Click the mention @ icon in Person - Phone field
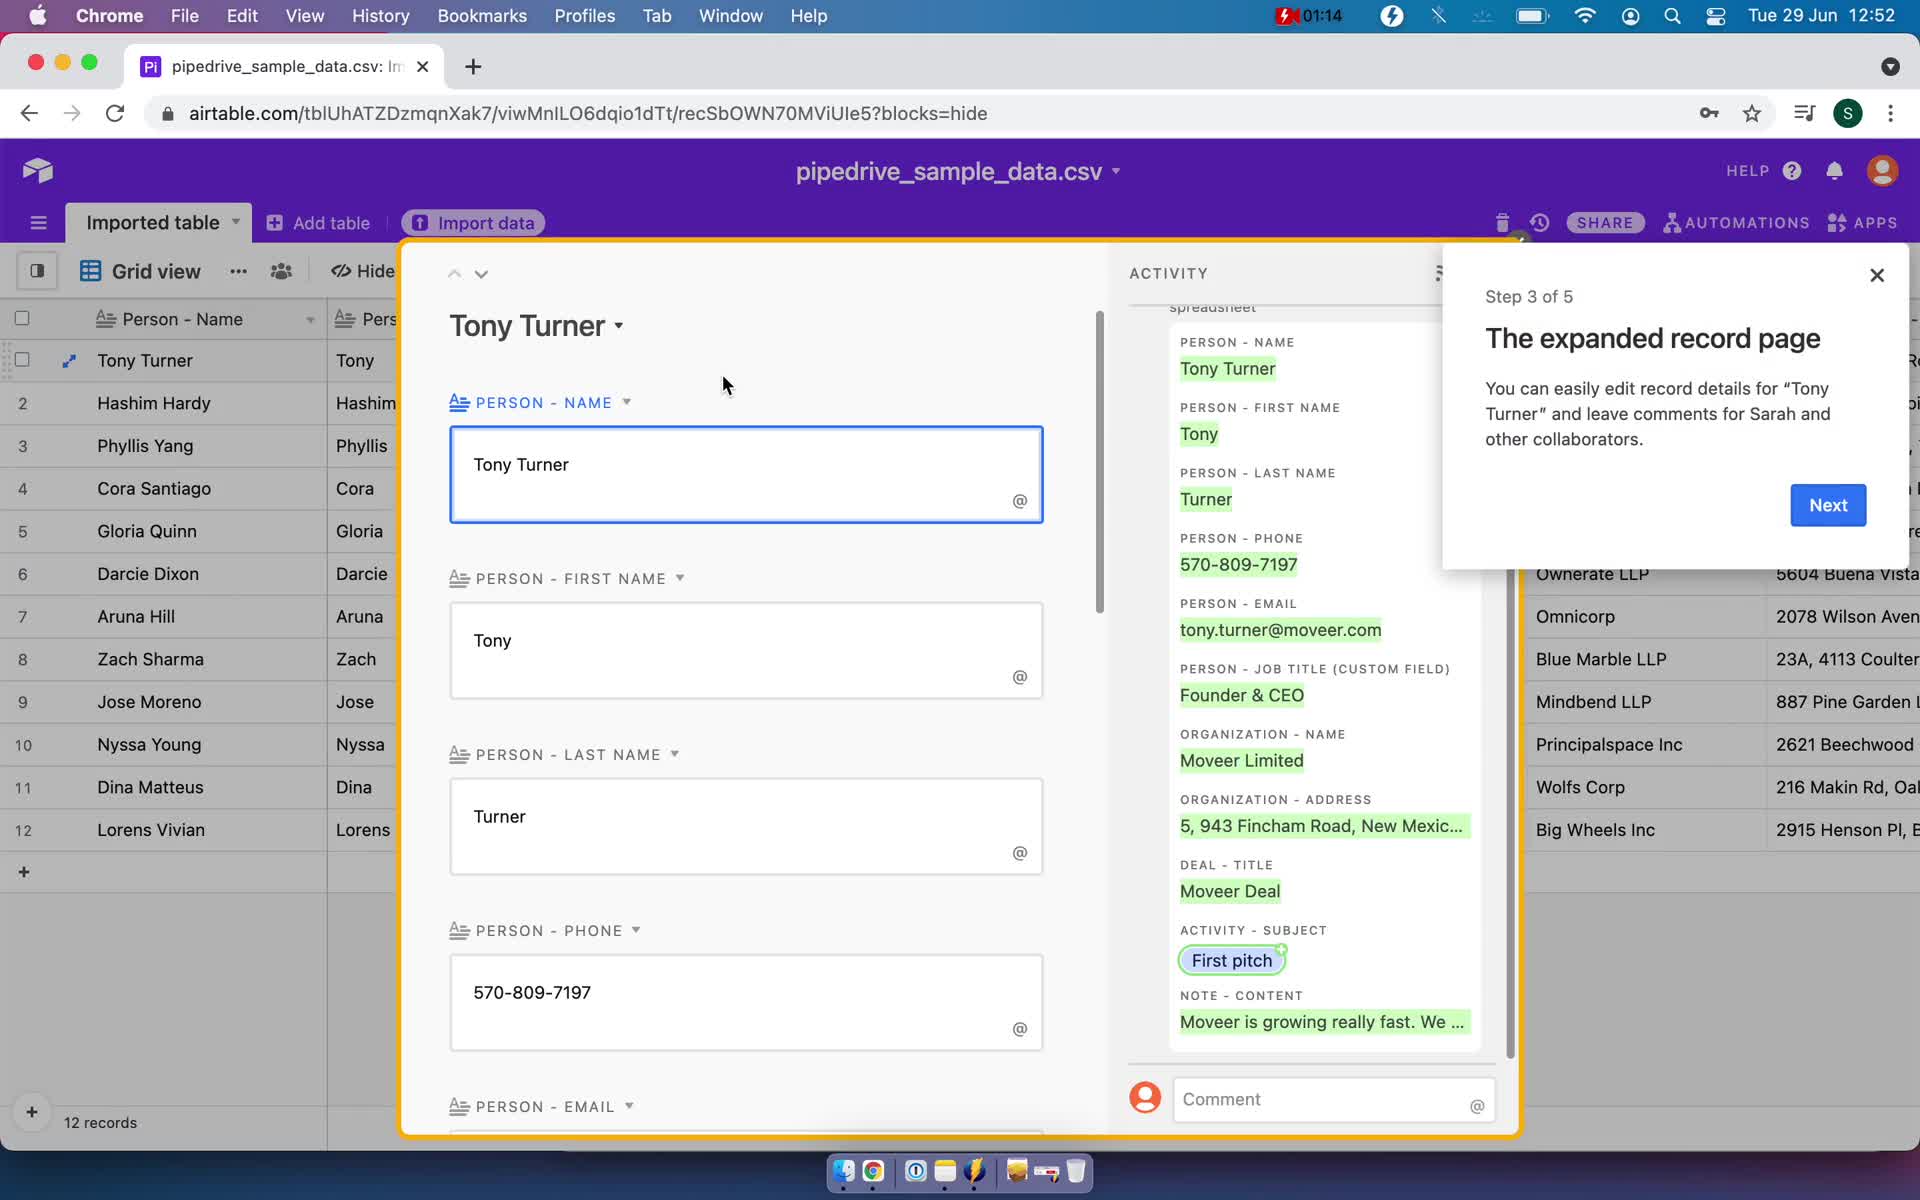 [1020, 1029]
